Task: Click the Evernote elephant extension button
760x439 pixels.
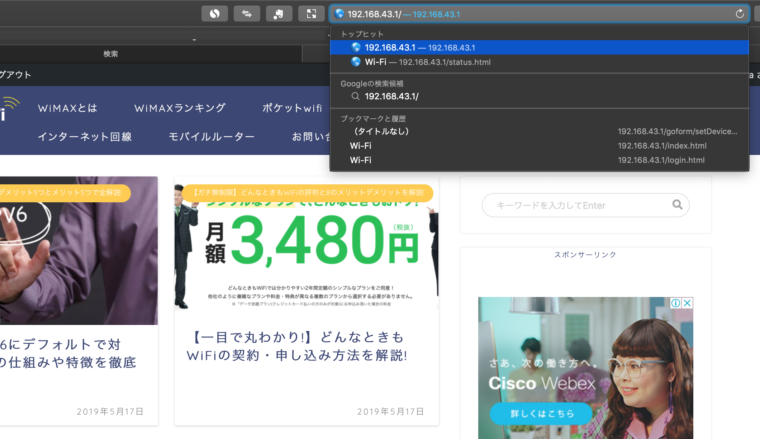Action: pyautogui.click(x=279, y=14)
